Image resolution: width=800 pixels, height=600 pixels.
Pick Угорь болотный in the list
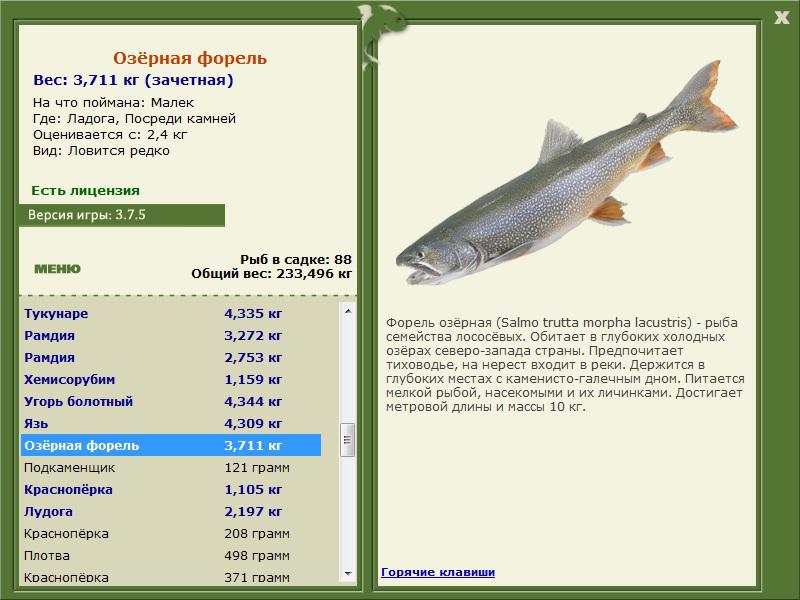[170, 402]
